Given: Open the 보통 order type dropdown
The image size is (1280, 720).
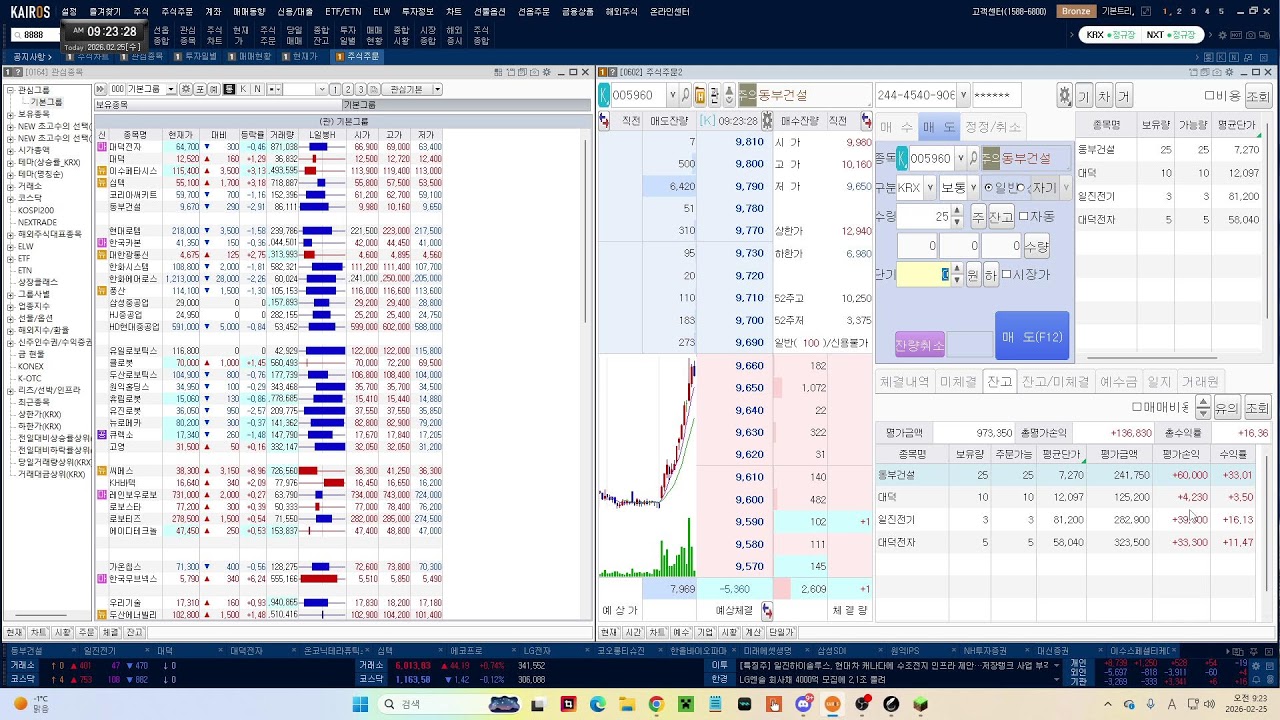Looking at the screenshot, I should (x=973, y=187).
